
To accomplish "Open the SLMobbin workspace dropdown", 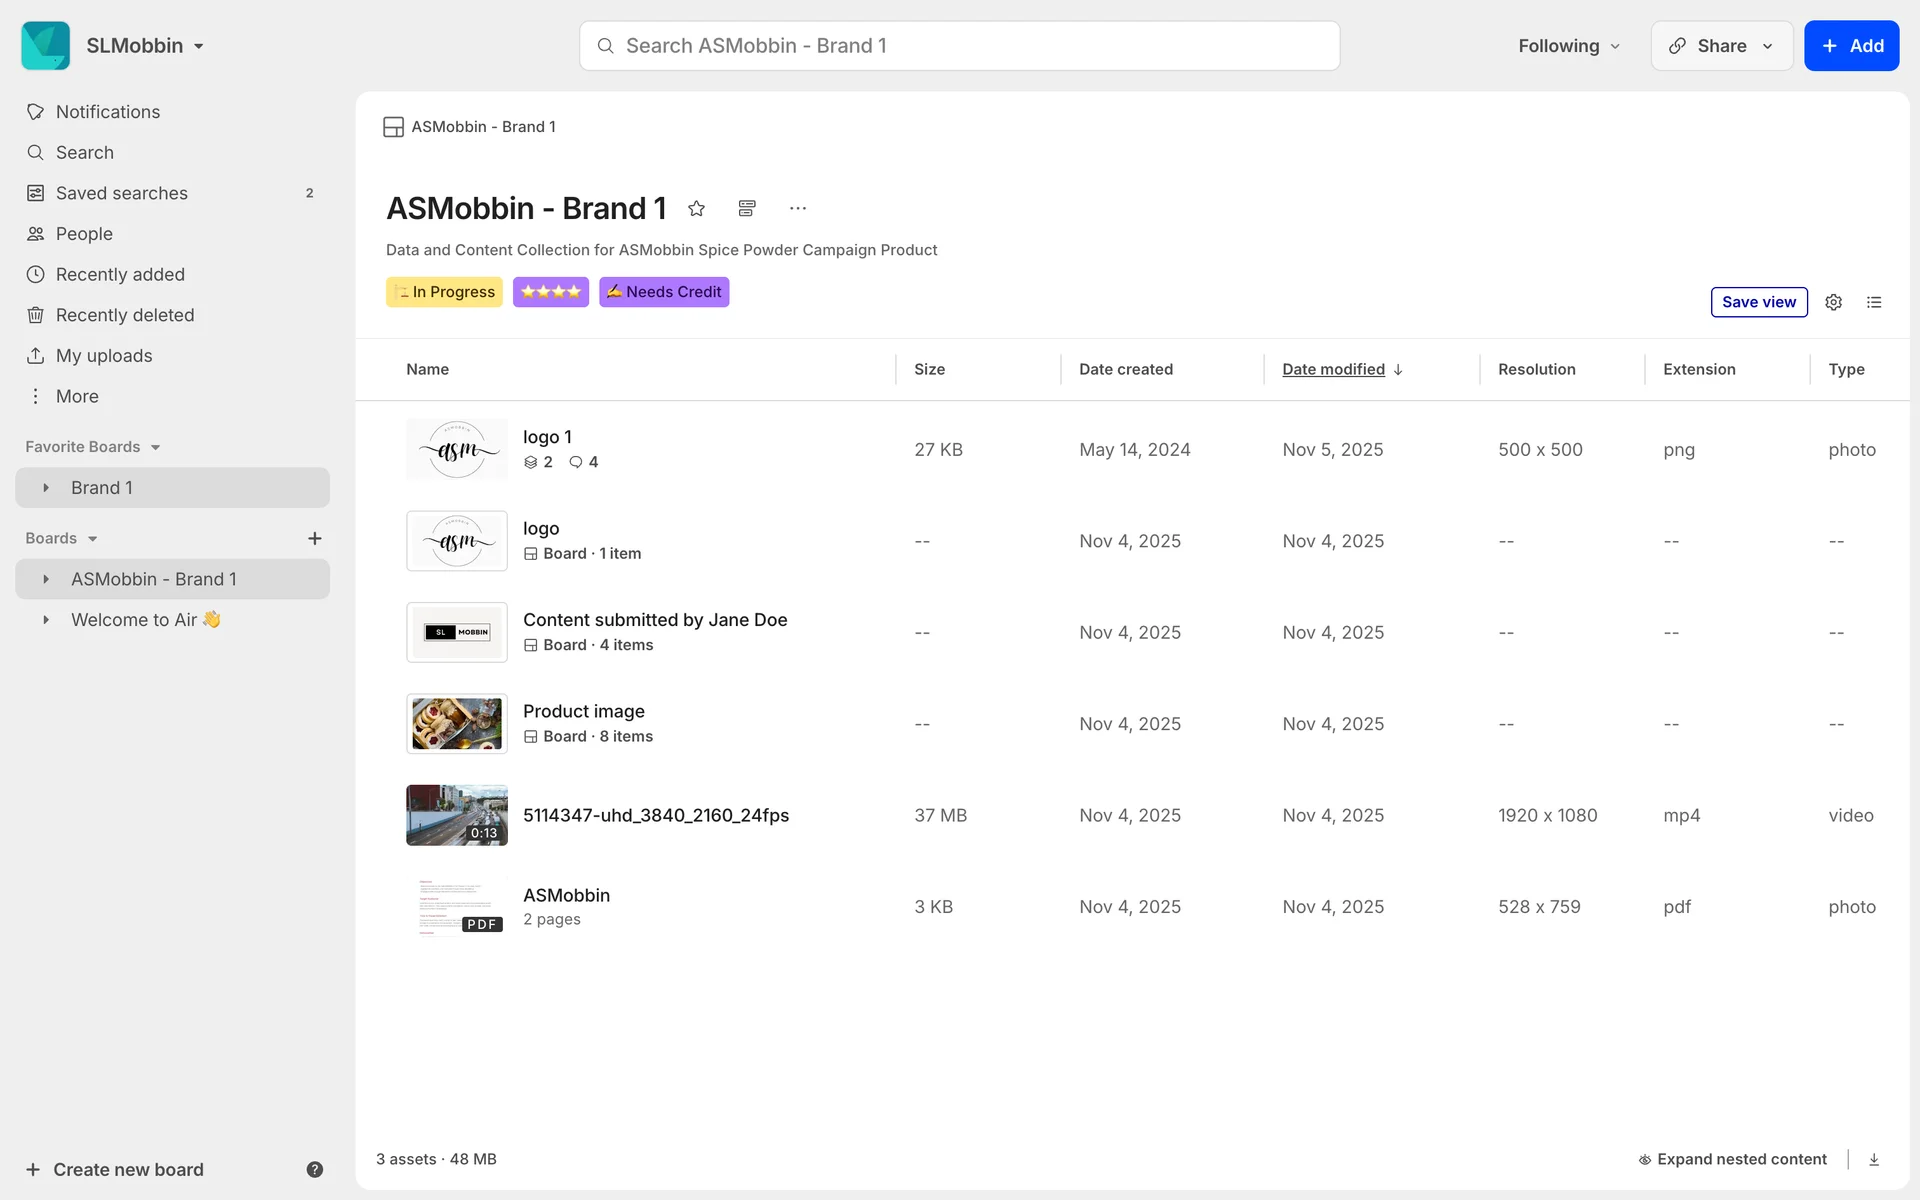I will 145,46.
